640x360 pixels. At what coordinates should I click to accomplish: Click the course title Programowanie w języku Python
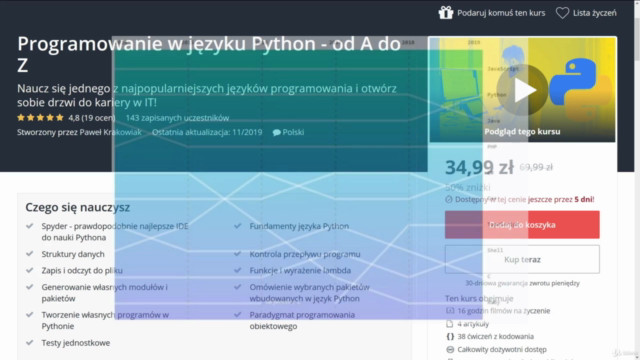(x=209, y=54)
